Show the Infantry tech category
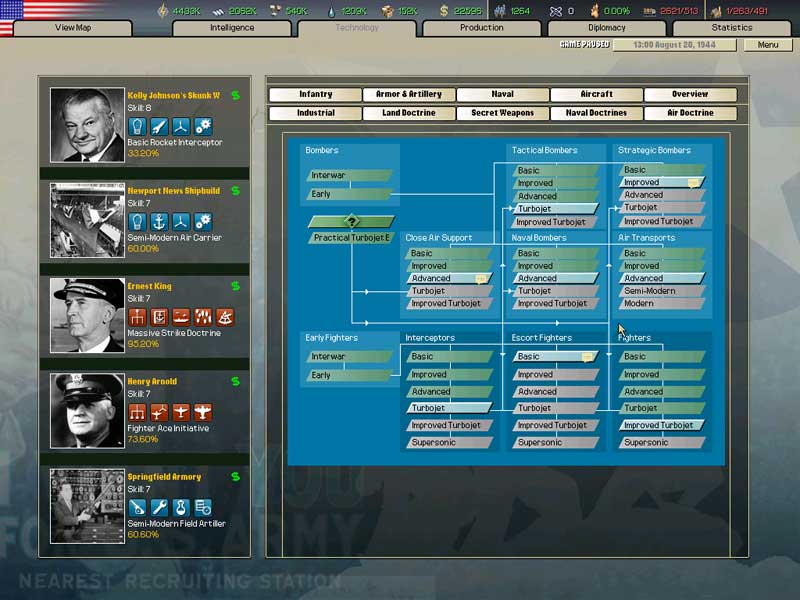Screen dimensions: 800x600 coord(315,94)
